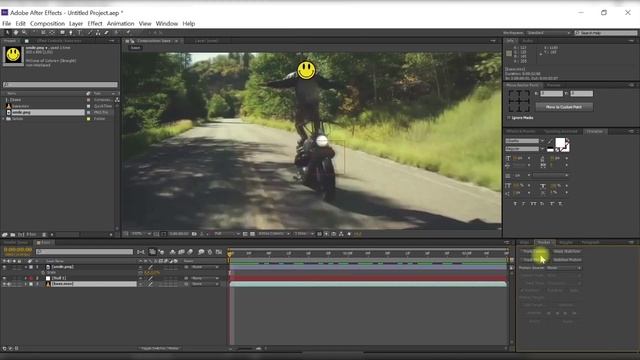This screenshot has height=360, width=640.
Task: Click the Faux Bold button in Character panel
Action: [x=515, y=203]
